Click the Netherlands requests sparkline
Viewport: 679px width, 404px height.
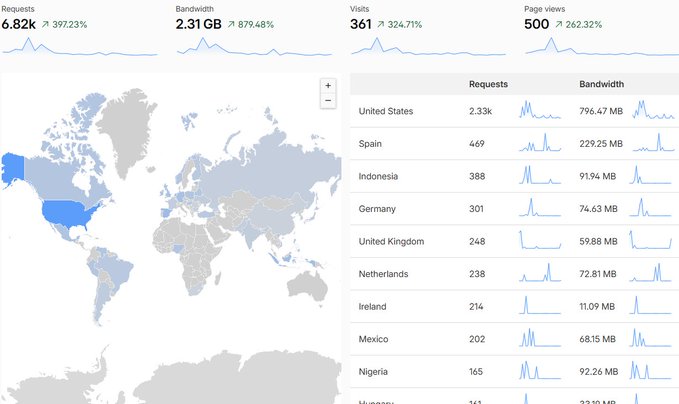540,272
